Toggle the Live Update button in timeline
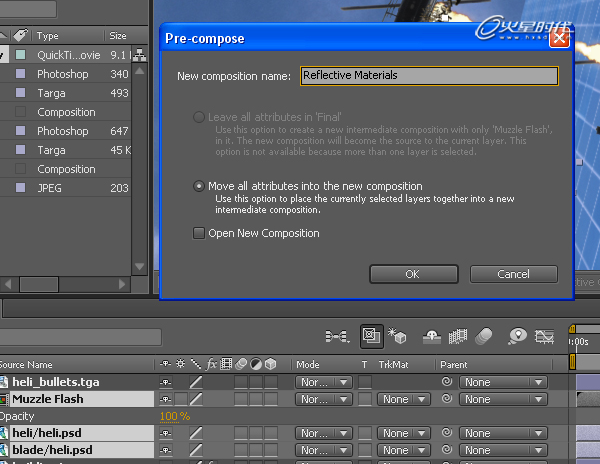 (371, 336)
